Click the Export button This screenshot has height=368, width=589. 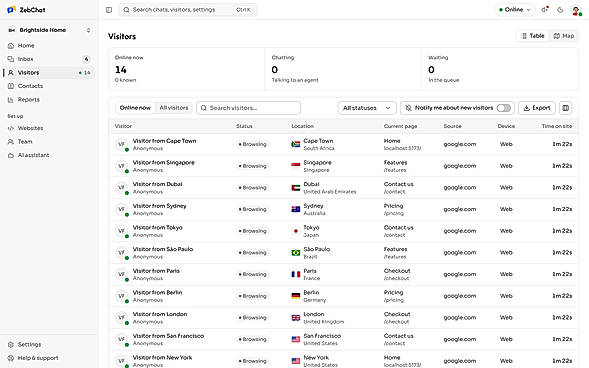pyautogui.click(x=536, y=108)
